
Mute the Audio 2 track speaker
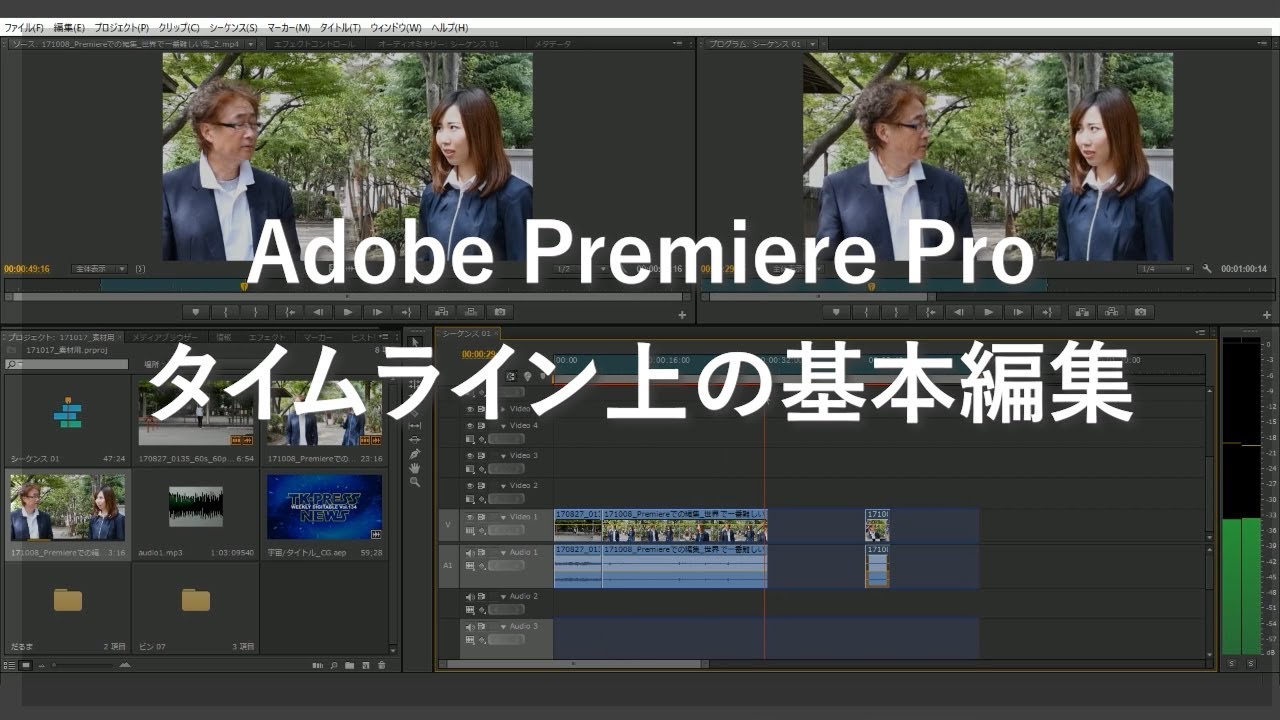[469, 596]
